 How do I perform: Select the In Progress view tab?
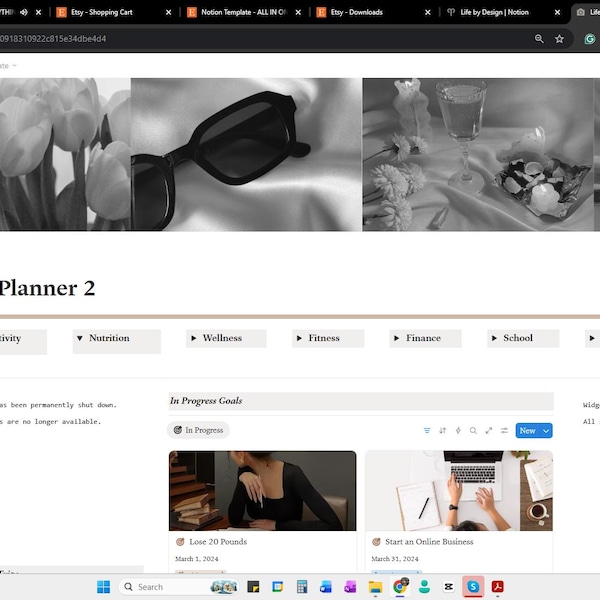click(198, 430)
